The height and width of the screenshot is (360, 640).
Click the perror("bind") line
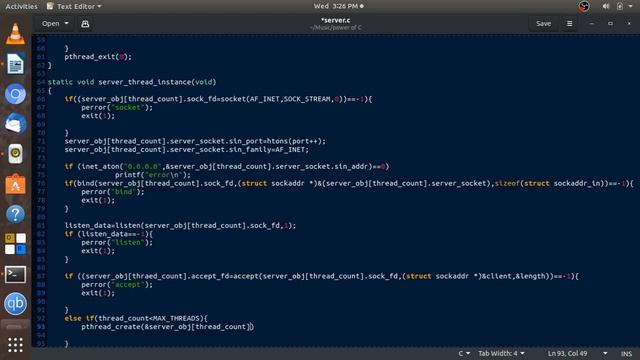[113, 192]
